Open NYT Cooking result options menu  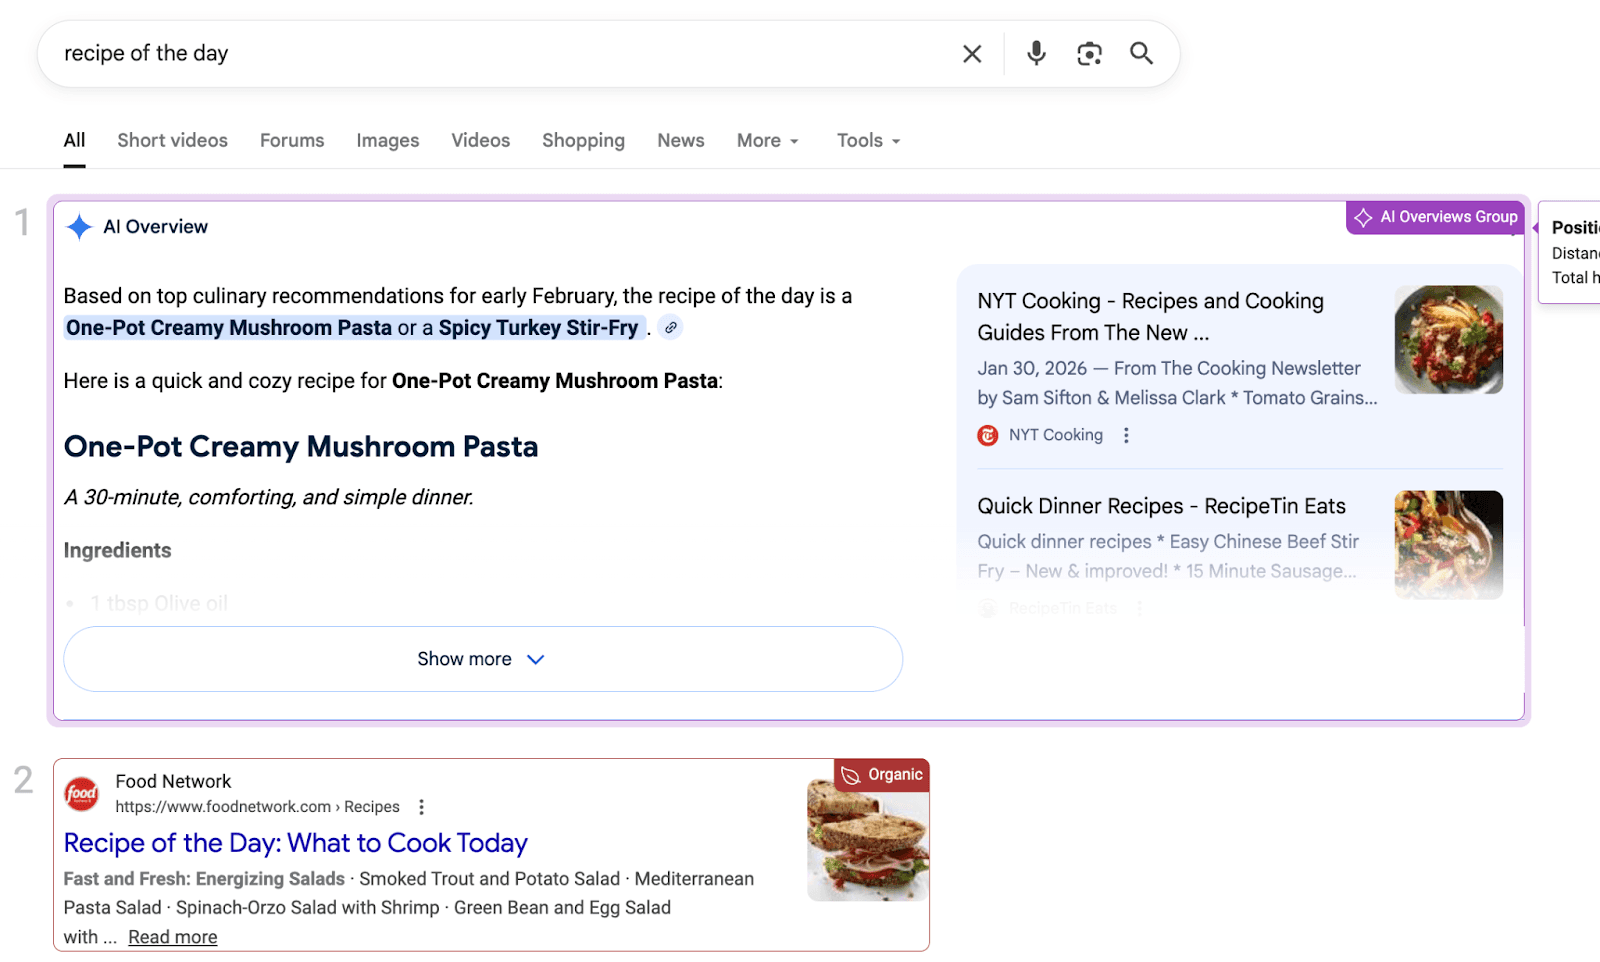[1126, 435]
